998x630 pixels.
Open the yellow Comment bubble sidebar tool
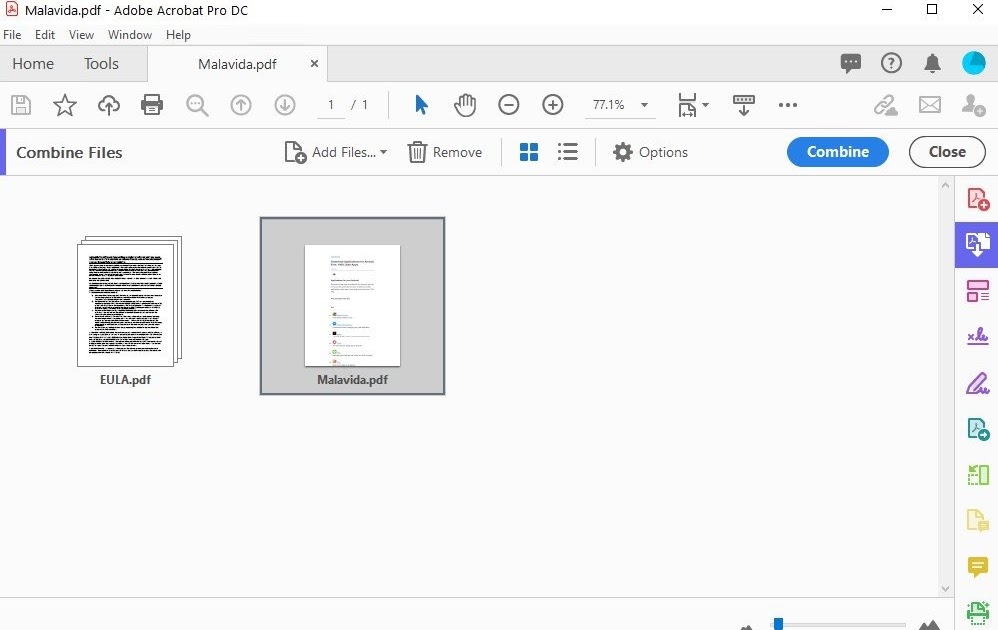coord(978,566)
